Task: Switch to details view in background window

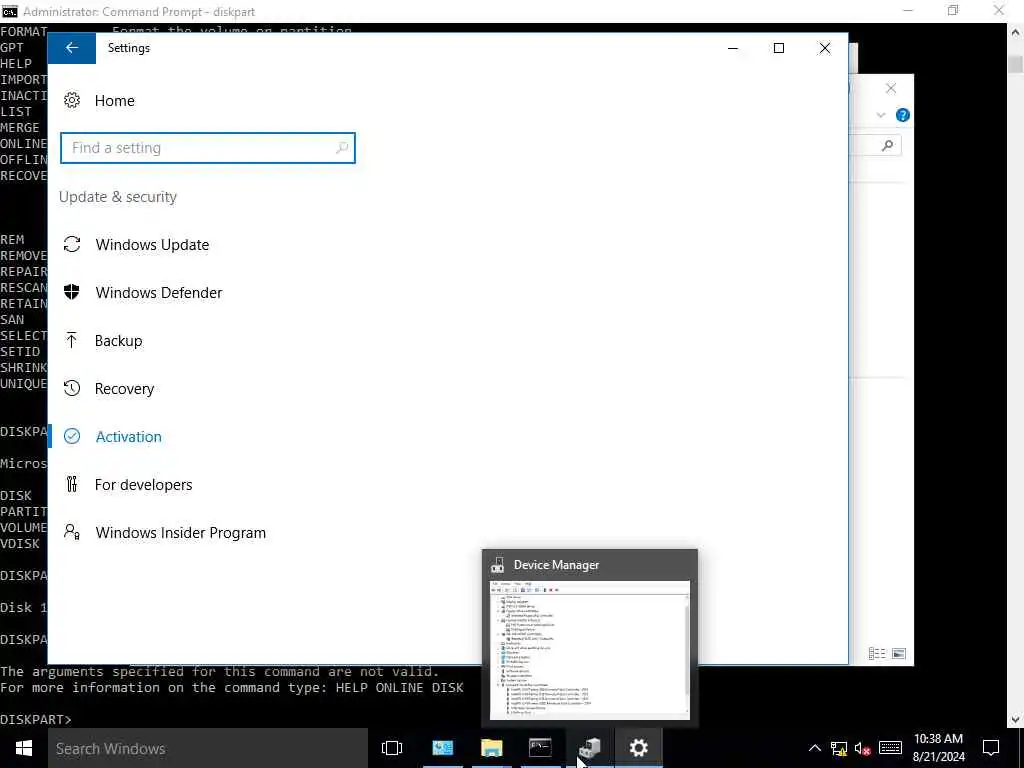Action: (876, 654)
